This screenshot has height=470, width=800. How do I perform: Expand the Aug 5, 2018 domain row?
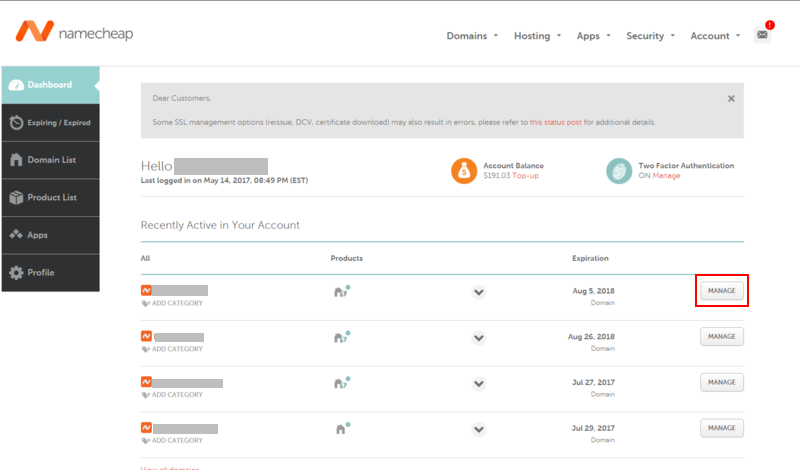click(479, 292)
